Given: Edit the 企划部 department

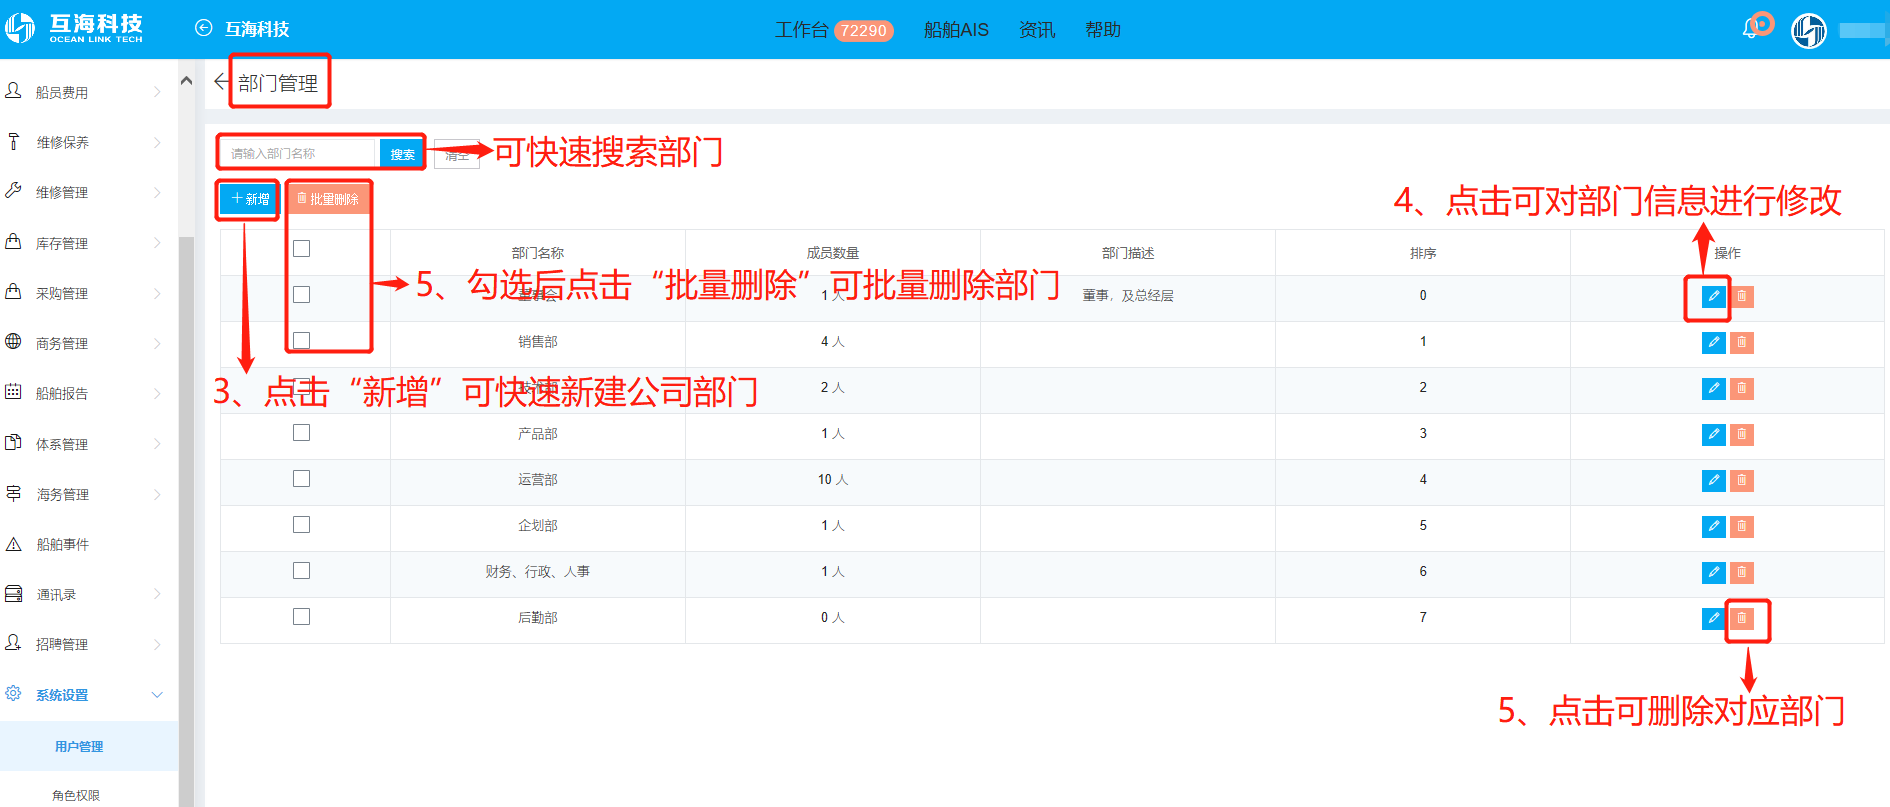Looking at the screenshot, I should point(1713,526).
